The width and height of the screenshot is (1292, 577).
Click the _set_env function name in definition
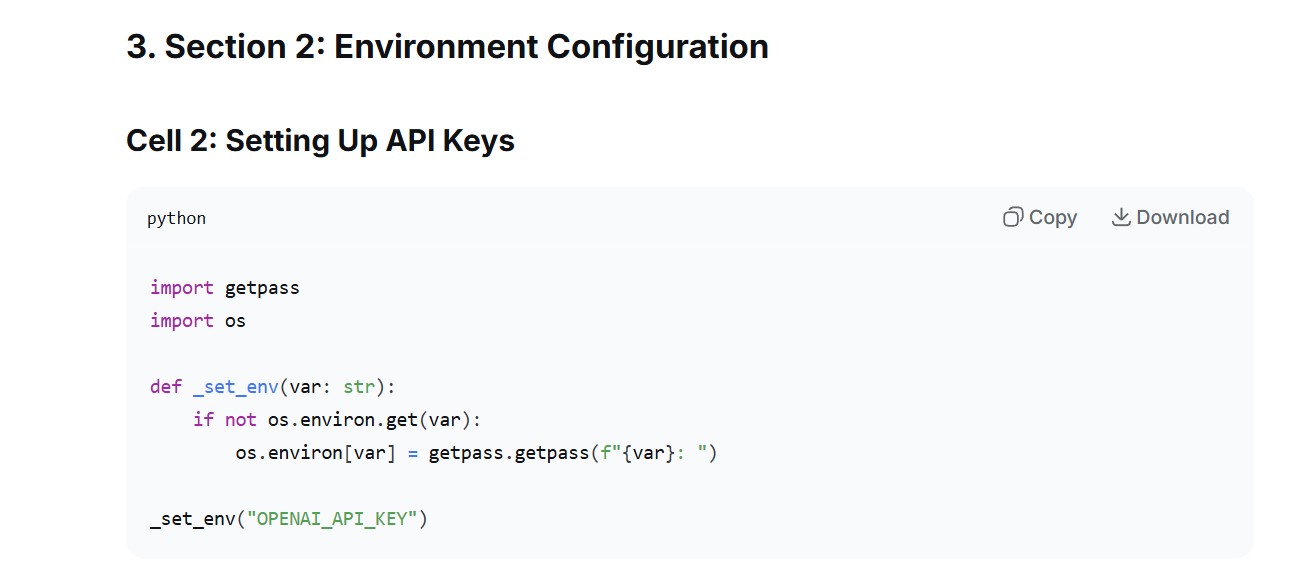236,387
